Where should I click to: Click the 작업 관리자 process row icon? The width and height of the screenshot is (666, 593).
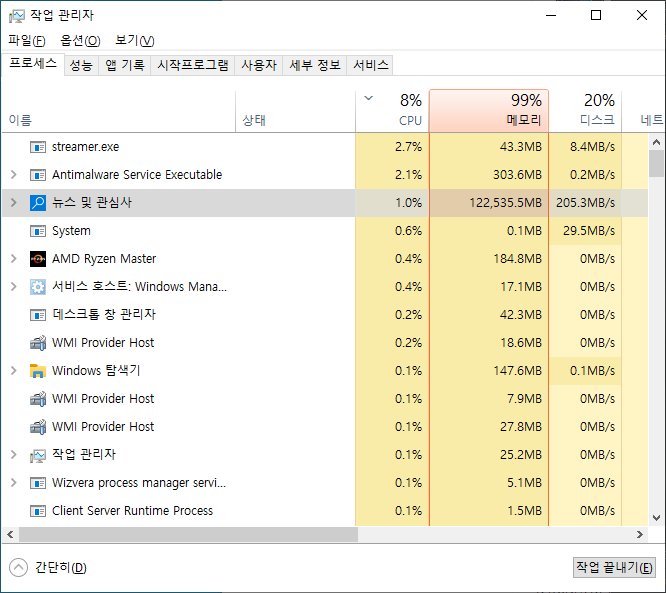tap(38, 455)
